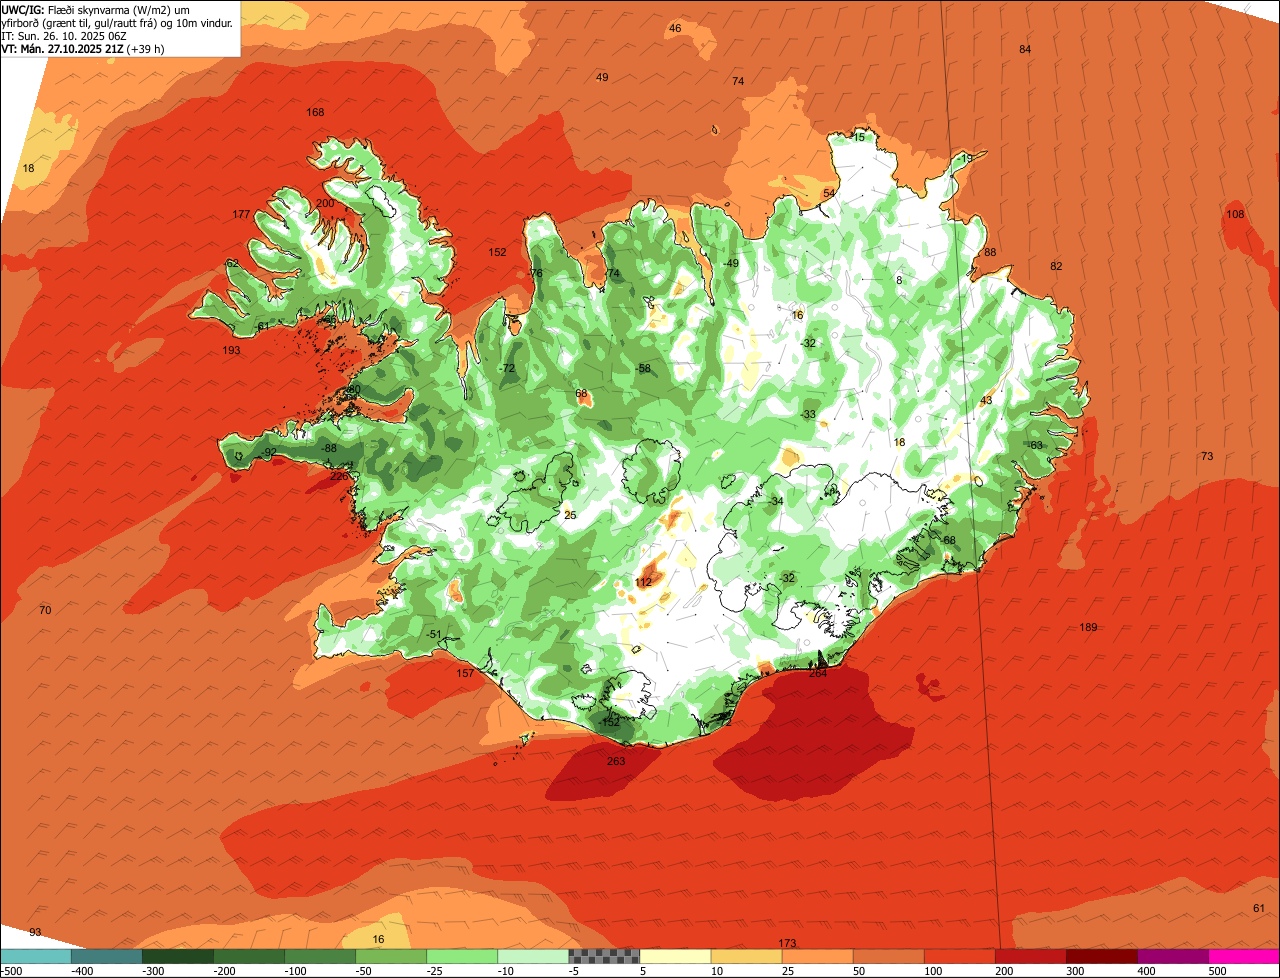Viewport: 1280px width, 978px height.
Task: Click the value -58 in north central Iceland
Action: click(x=643, y=368)
